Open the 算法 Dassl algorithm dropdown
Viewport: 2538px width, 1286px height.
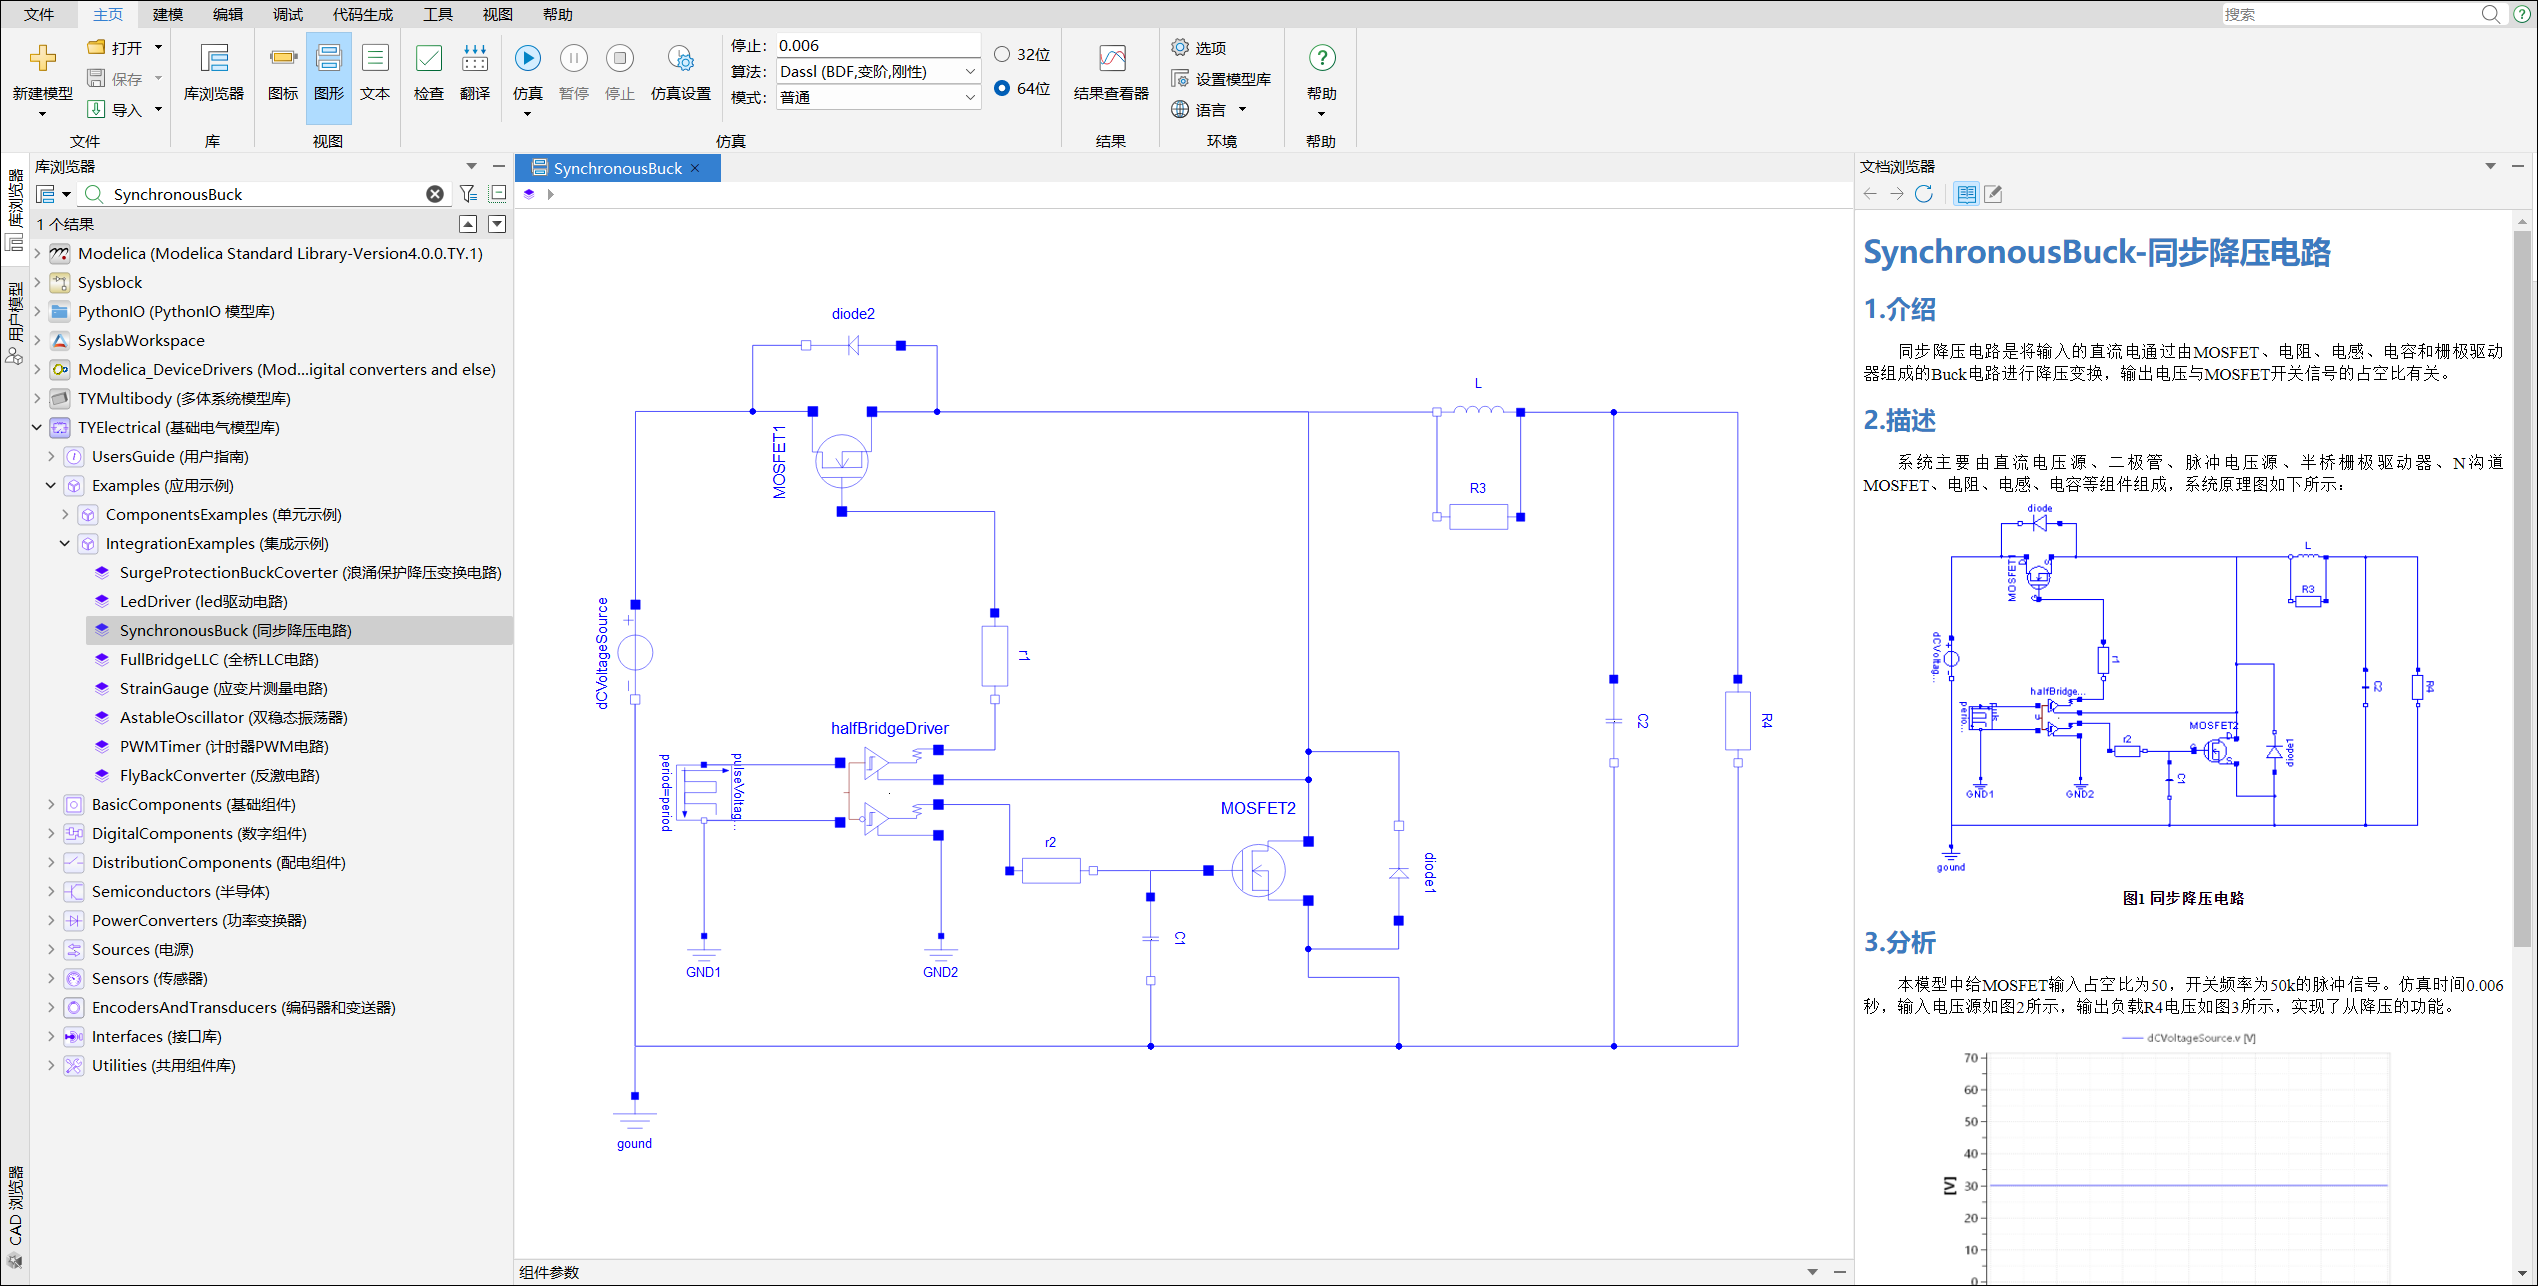pyautogui.click(x=969, y=72)
